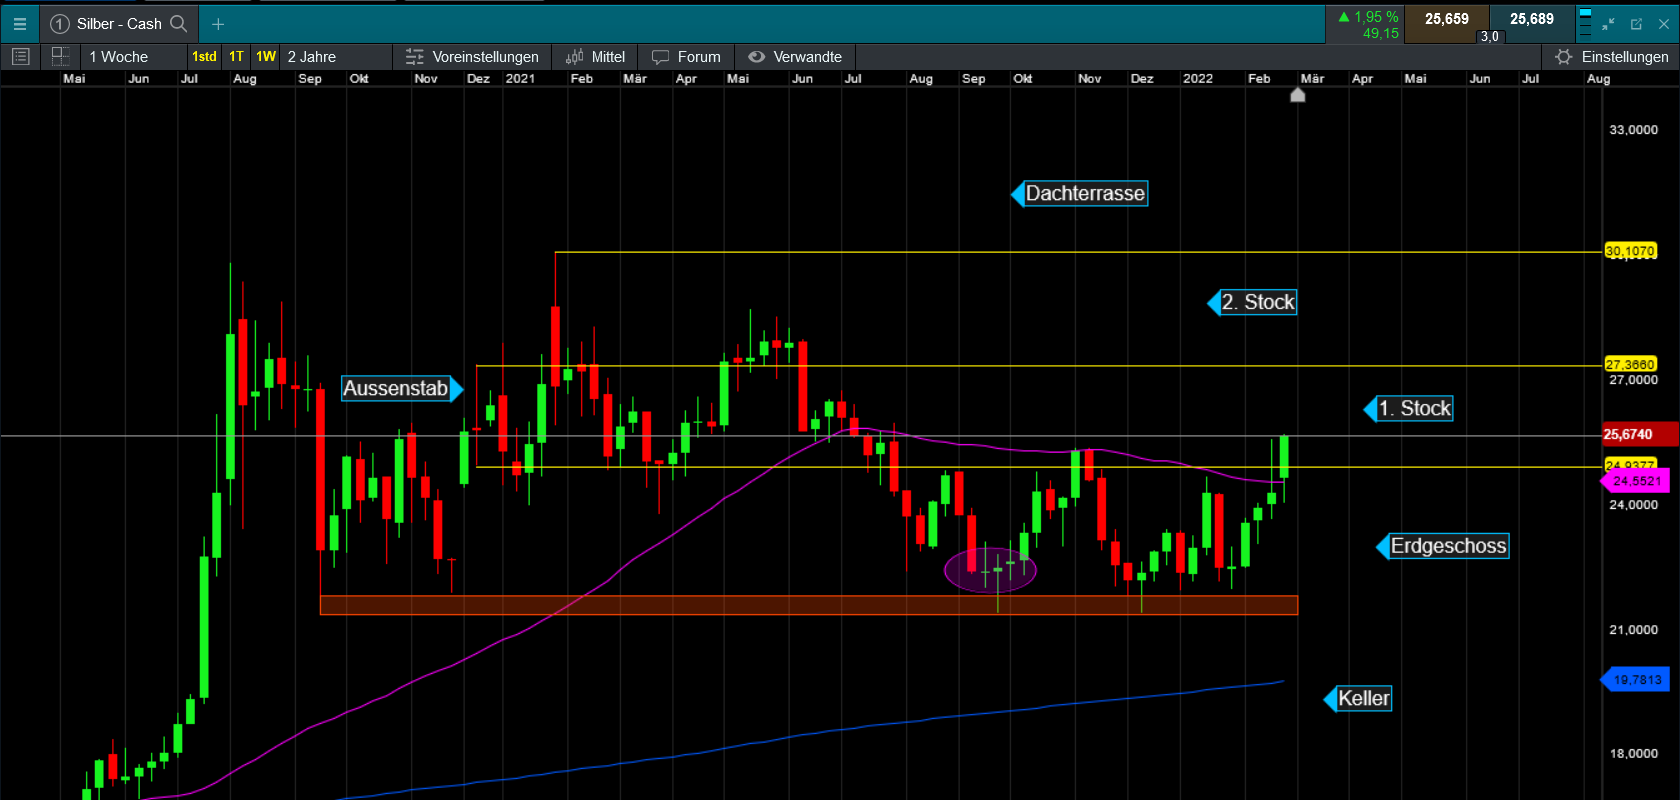Switch to the 1W interval

266,57
